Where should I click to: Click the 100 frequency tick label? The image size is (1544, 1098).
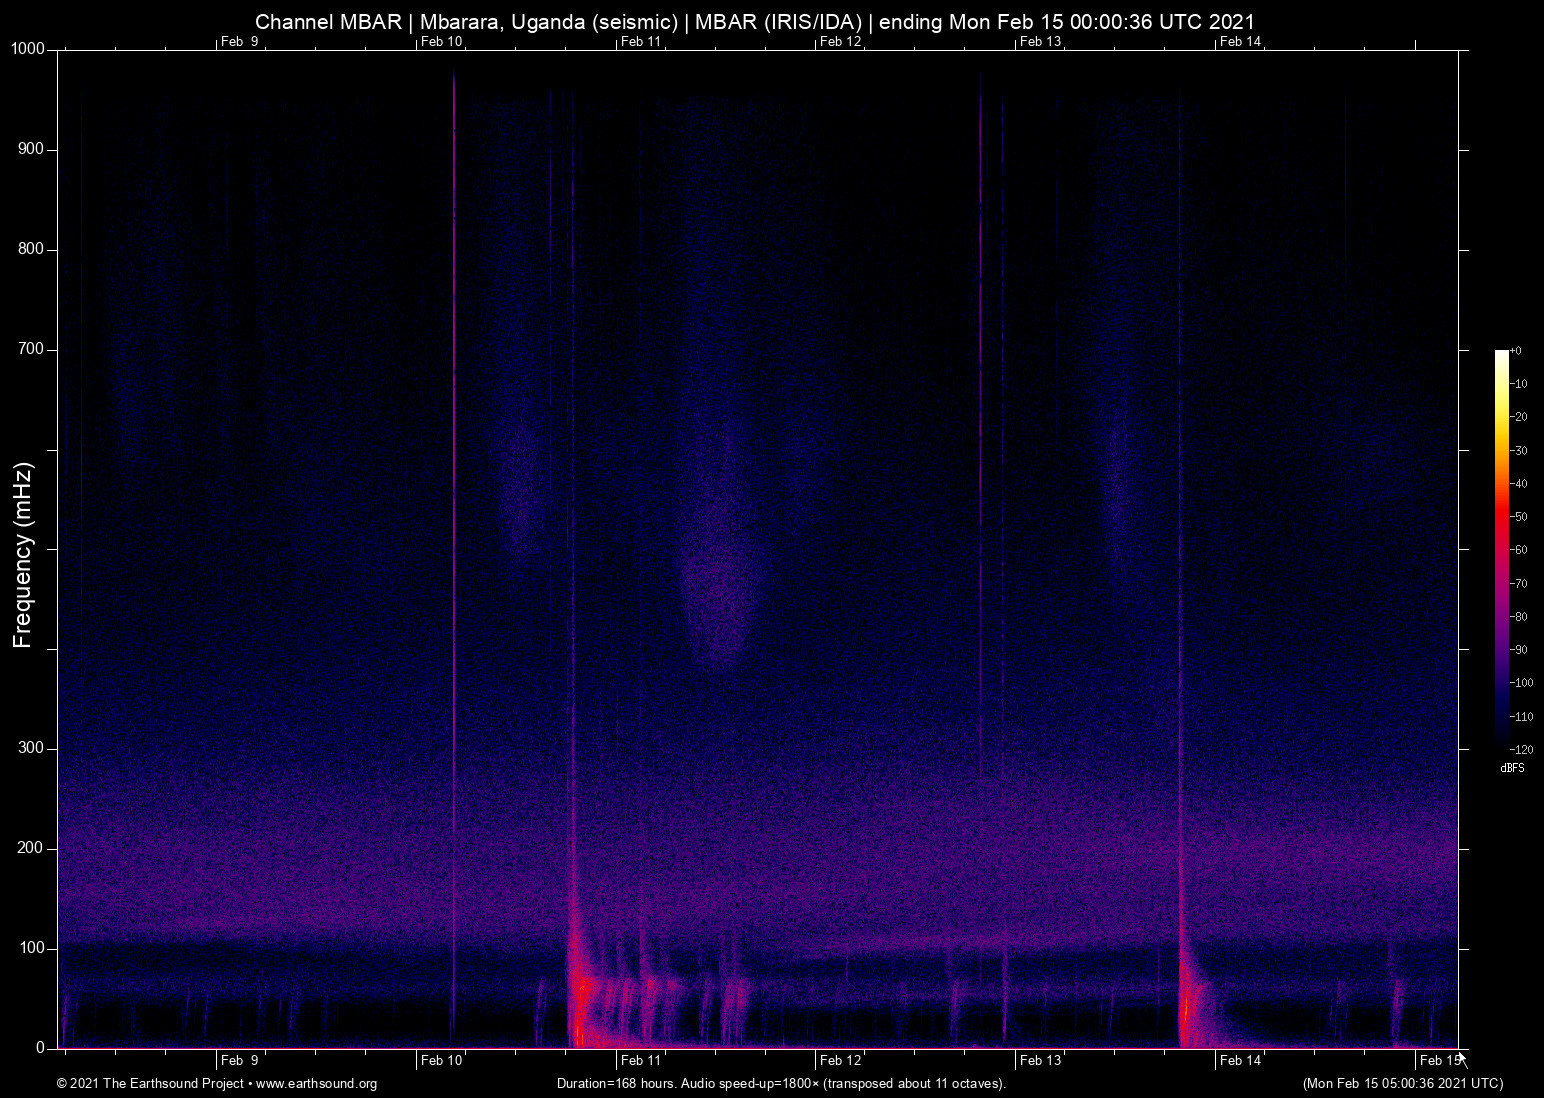coord(32,948)
